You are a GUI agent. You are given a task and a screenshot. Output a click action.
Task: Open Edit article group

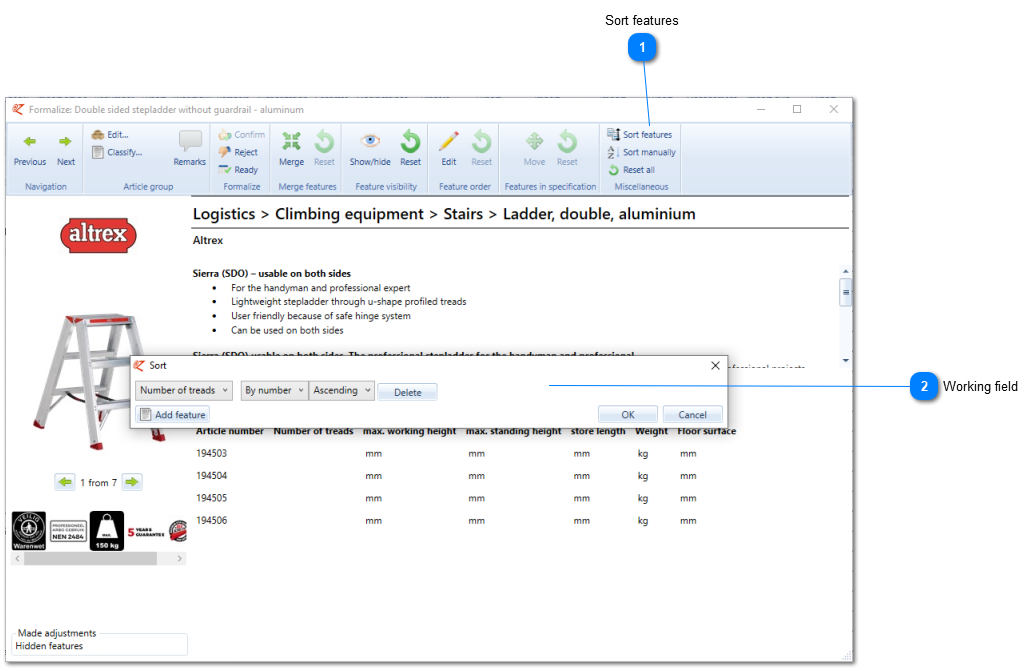110,134
